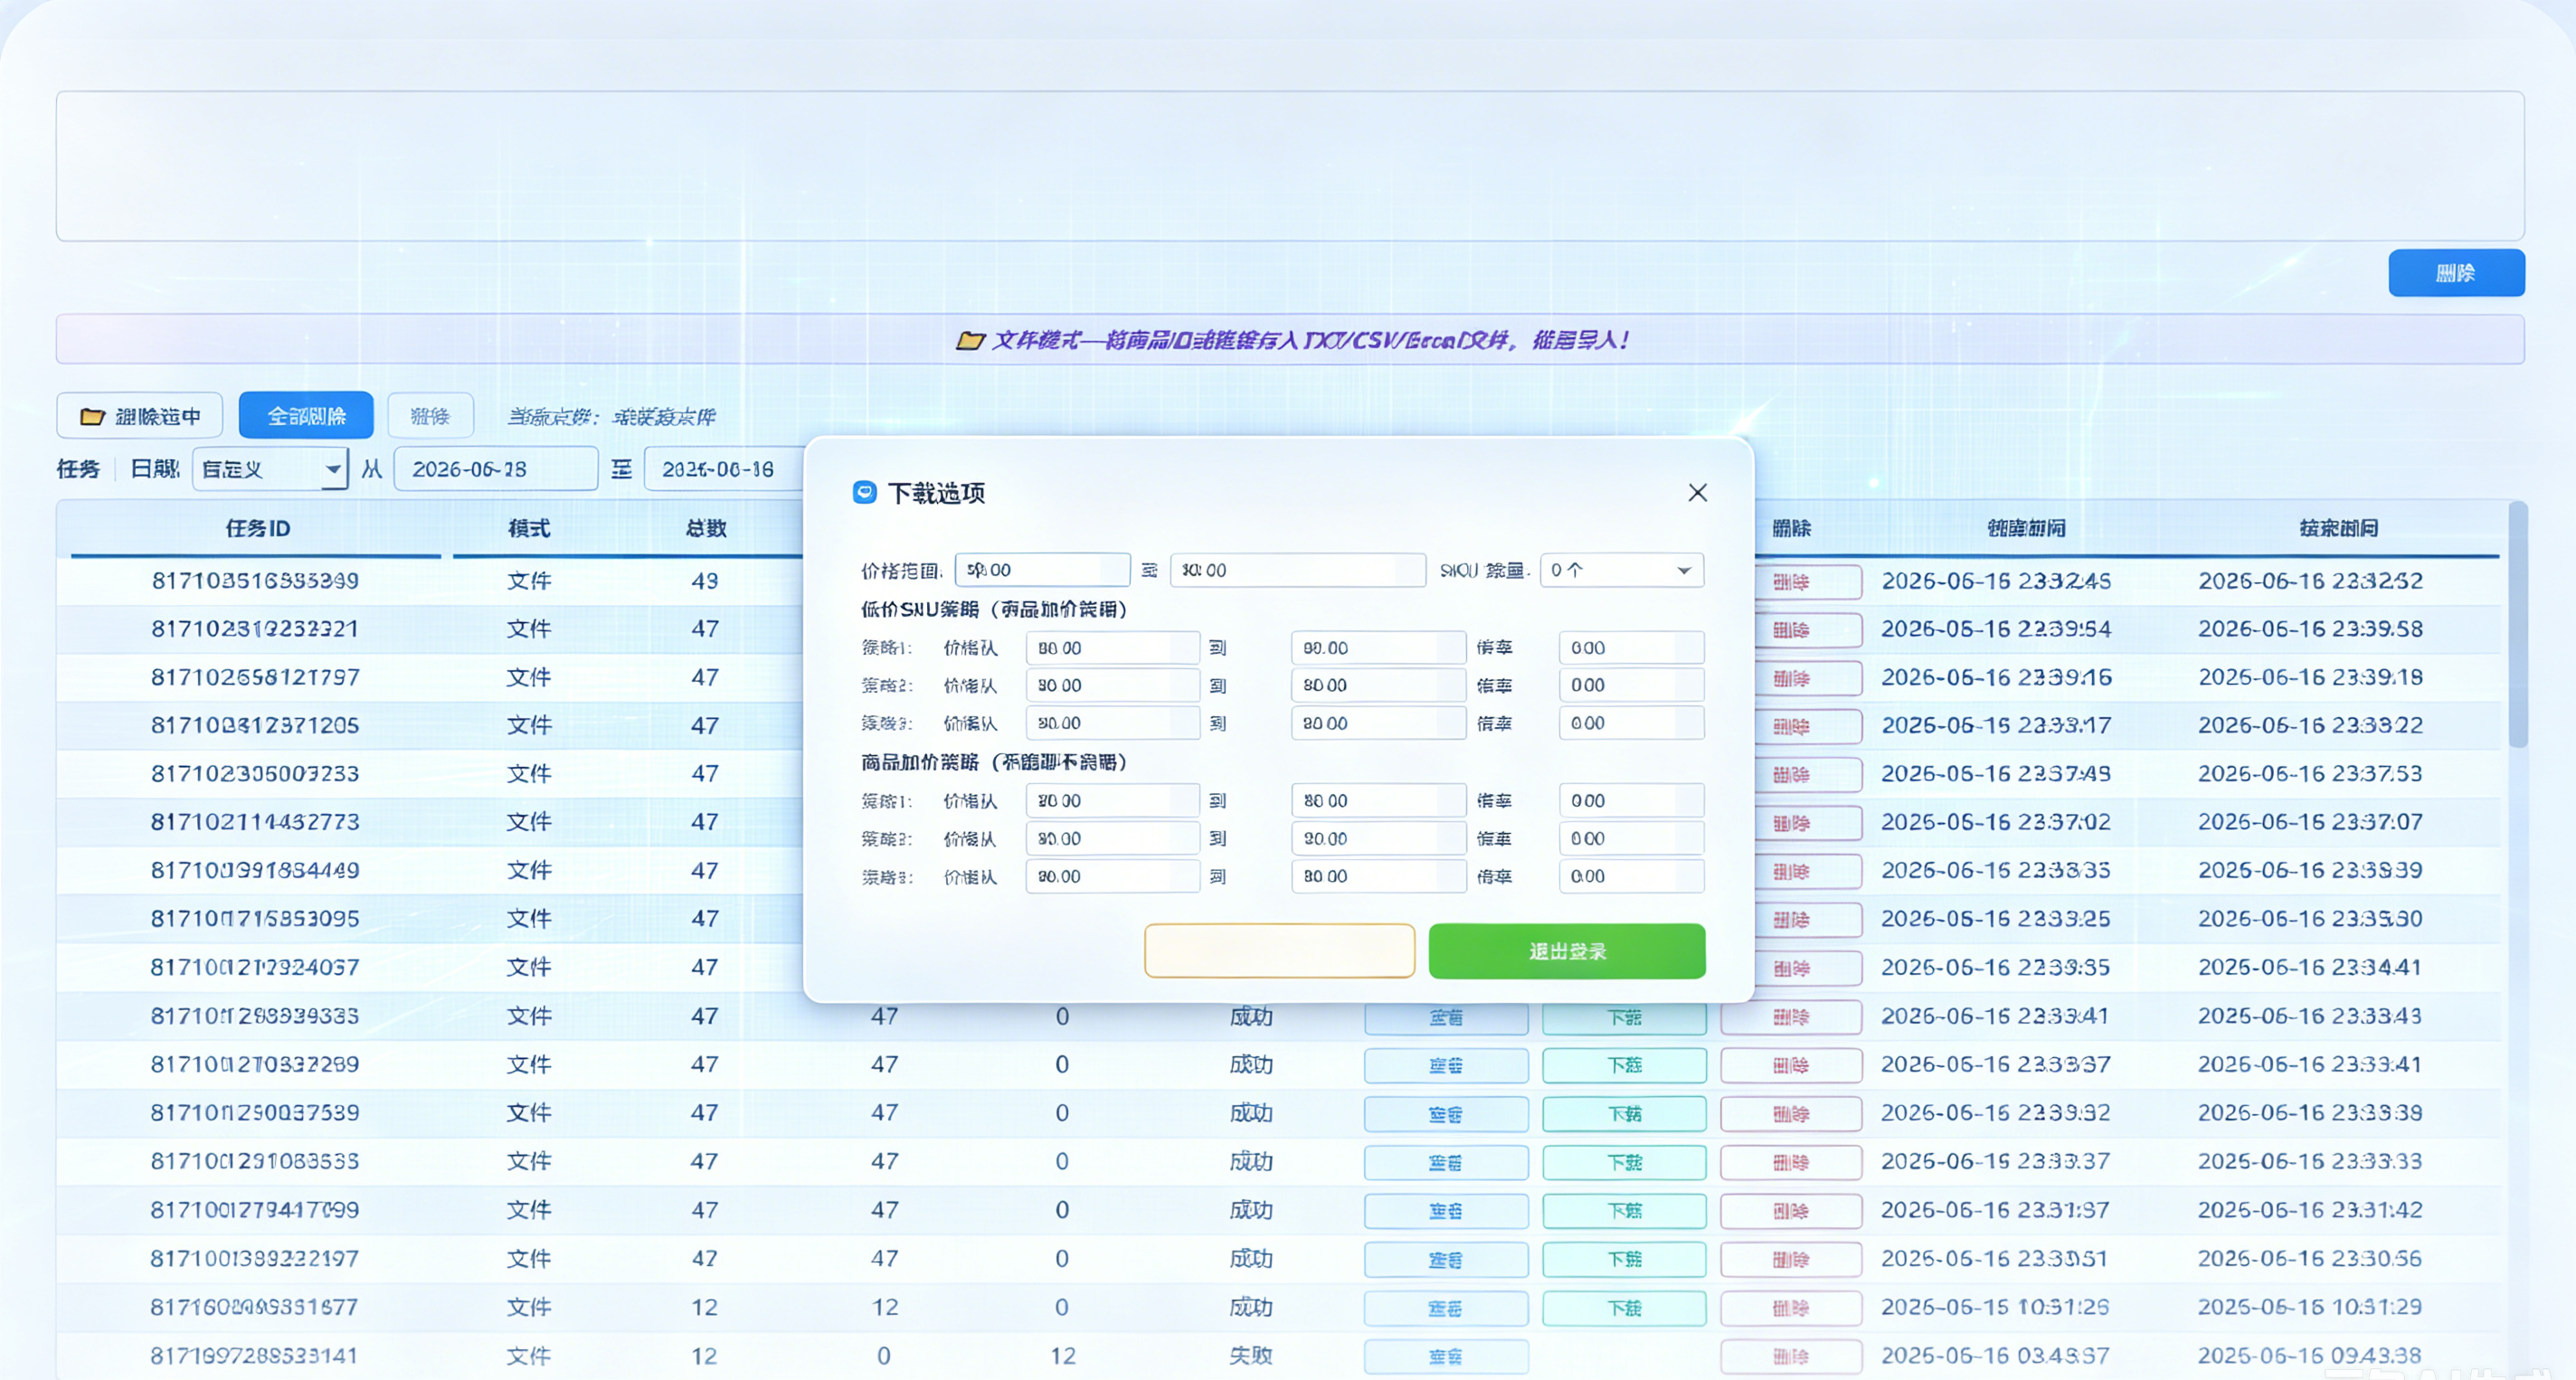Click the view button in row ending 23:31:42
2576x1380 pixels.
coord(1446,1211)
